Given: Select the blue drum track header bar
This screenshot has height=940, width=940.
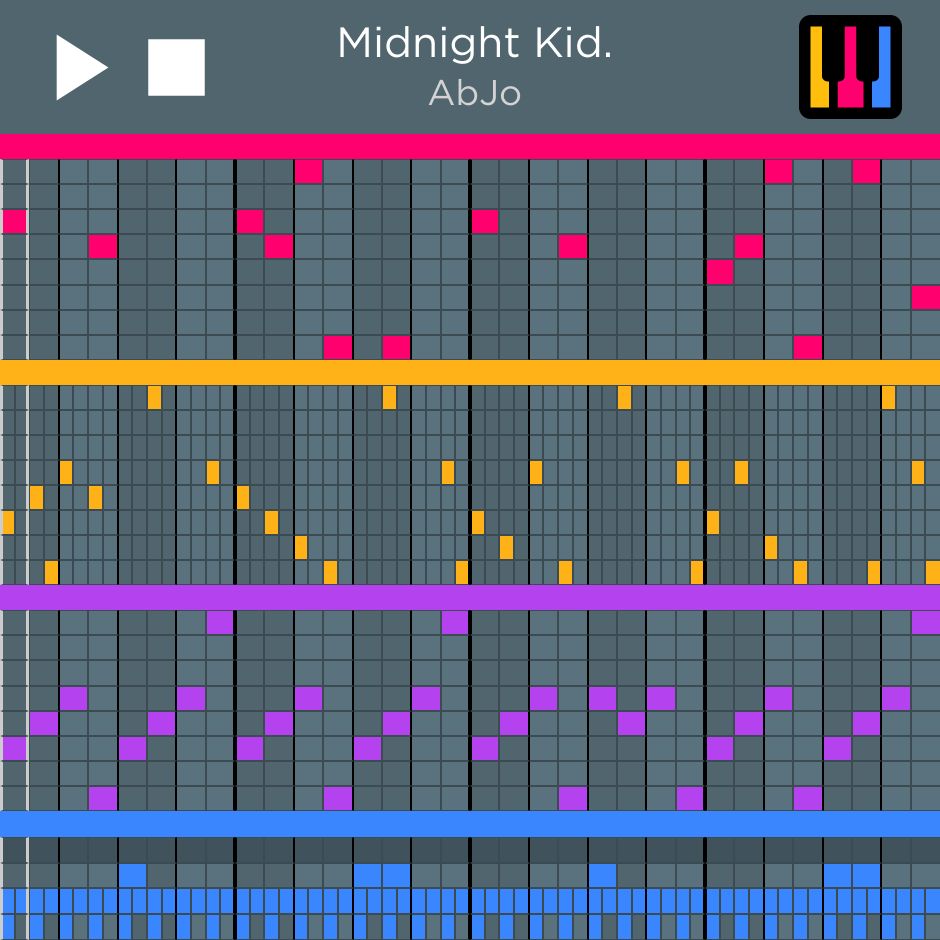Looking at the screenshot, I should pyautogui.click(x=470, y=824).
